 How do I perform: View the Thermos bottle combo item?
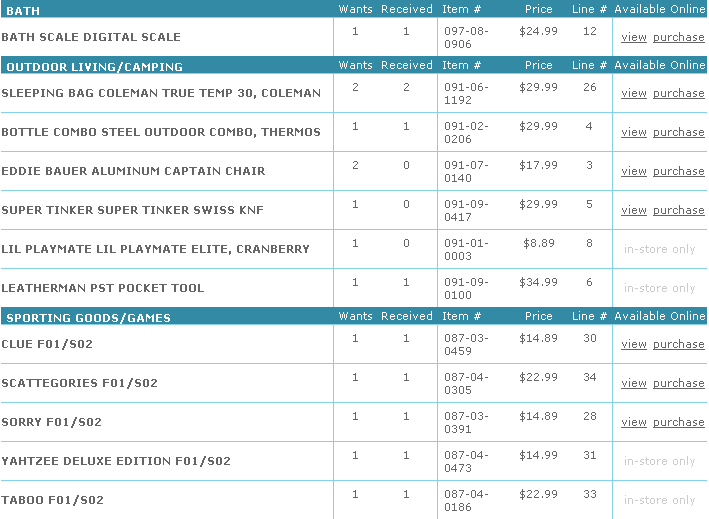tap(633, 132)
